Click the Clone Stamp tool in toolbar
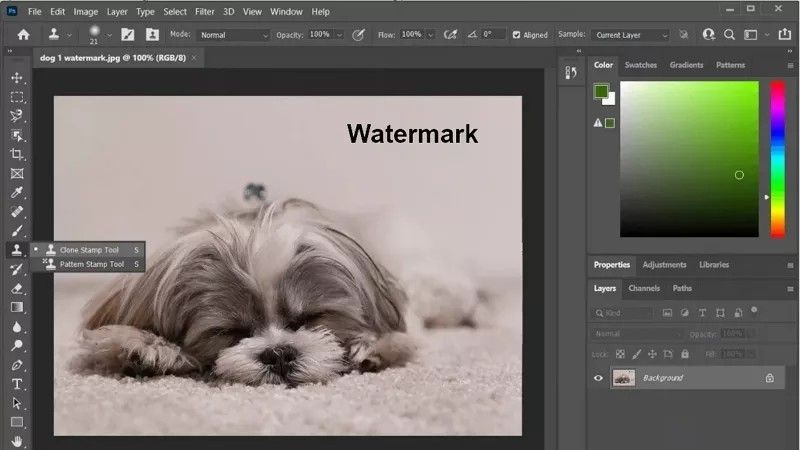Image resolution: width=800 pixels, height=450 pixels. coord(17,249)
